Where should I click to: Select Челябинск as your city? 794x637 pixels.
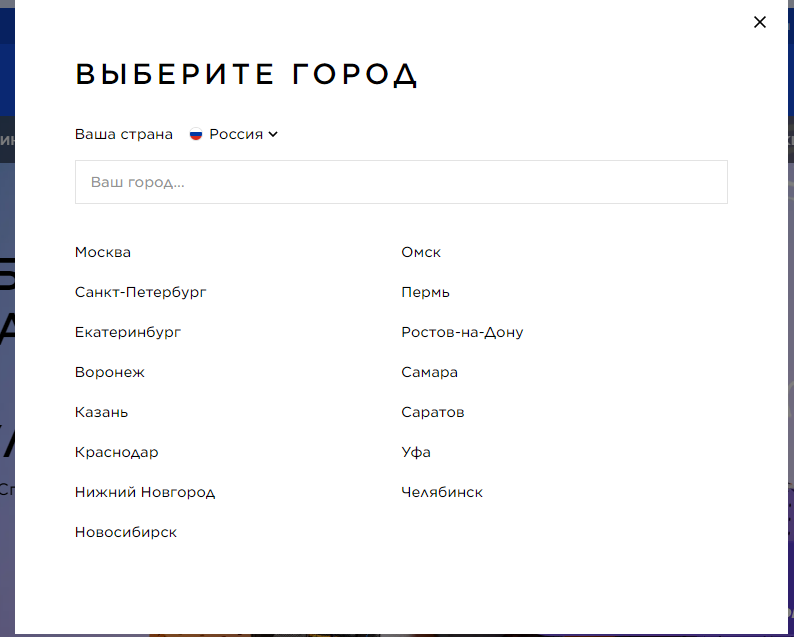[442, 492]
